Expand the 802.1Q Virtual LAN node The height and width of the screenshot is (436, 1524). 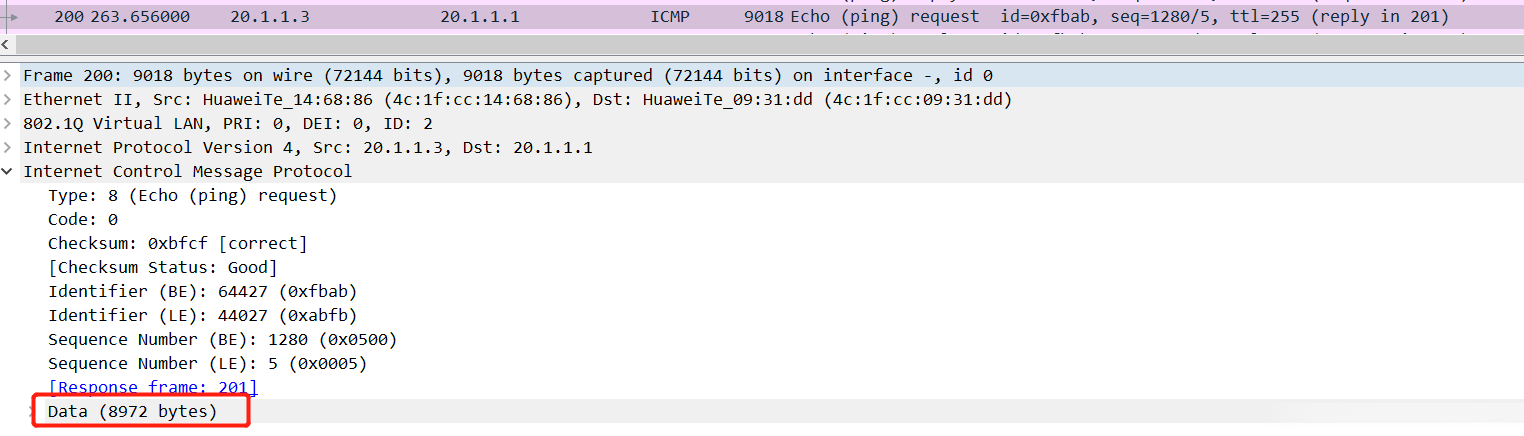(x=9, y=124)
